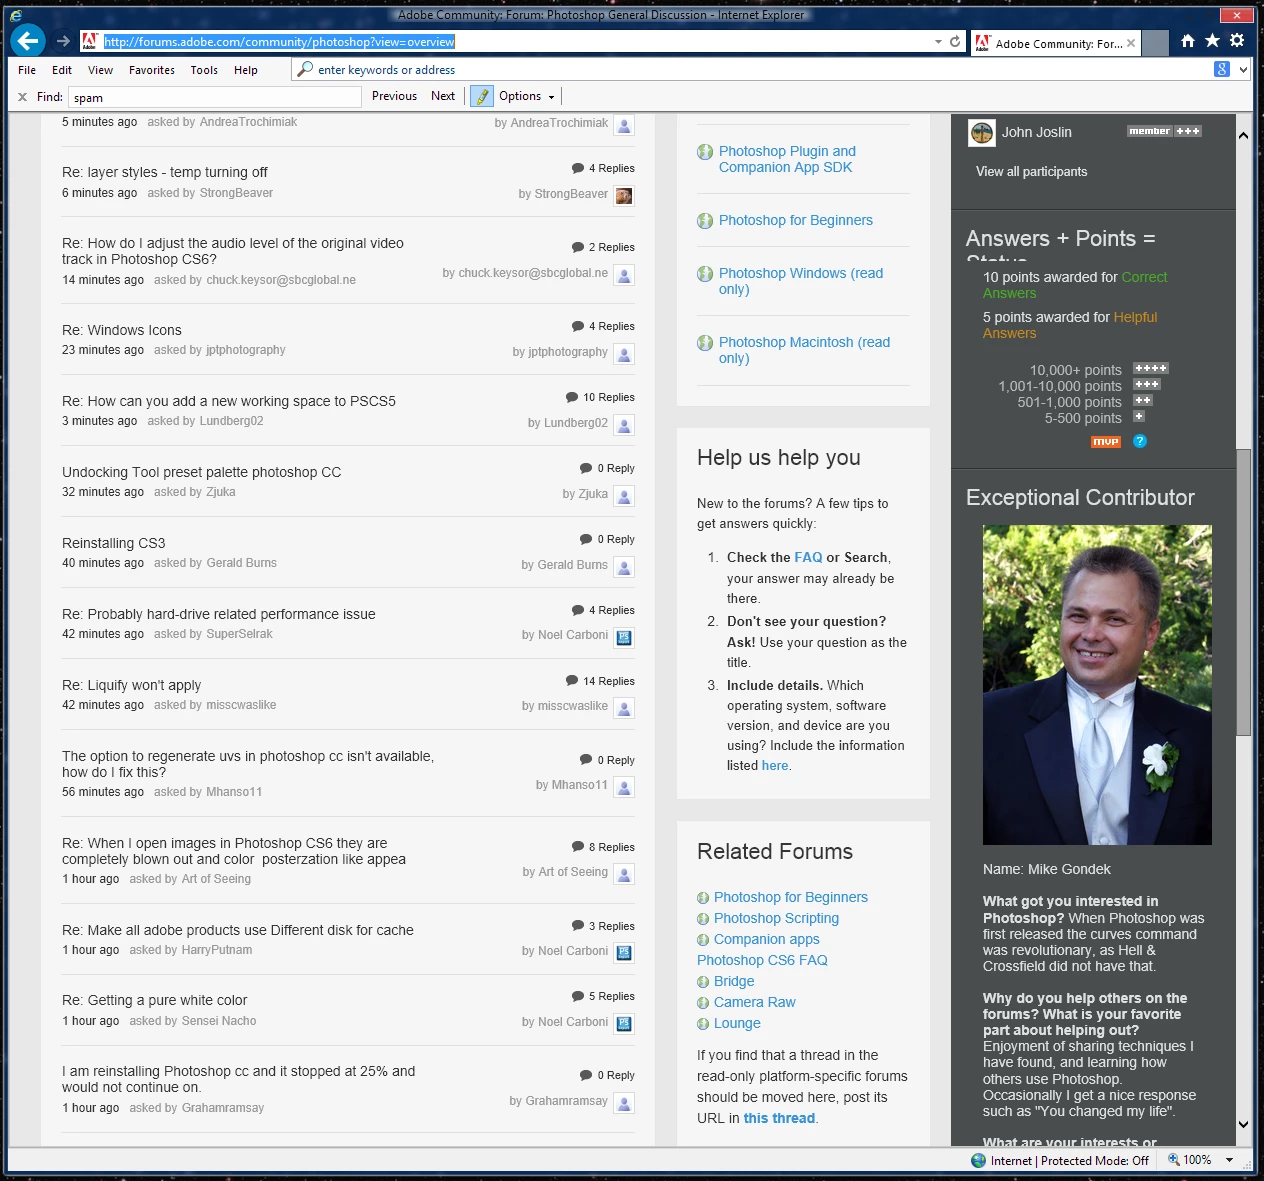Open the Favorites menu
The image size is (1264, 1181).
coord(152,70)
